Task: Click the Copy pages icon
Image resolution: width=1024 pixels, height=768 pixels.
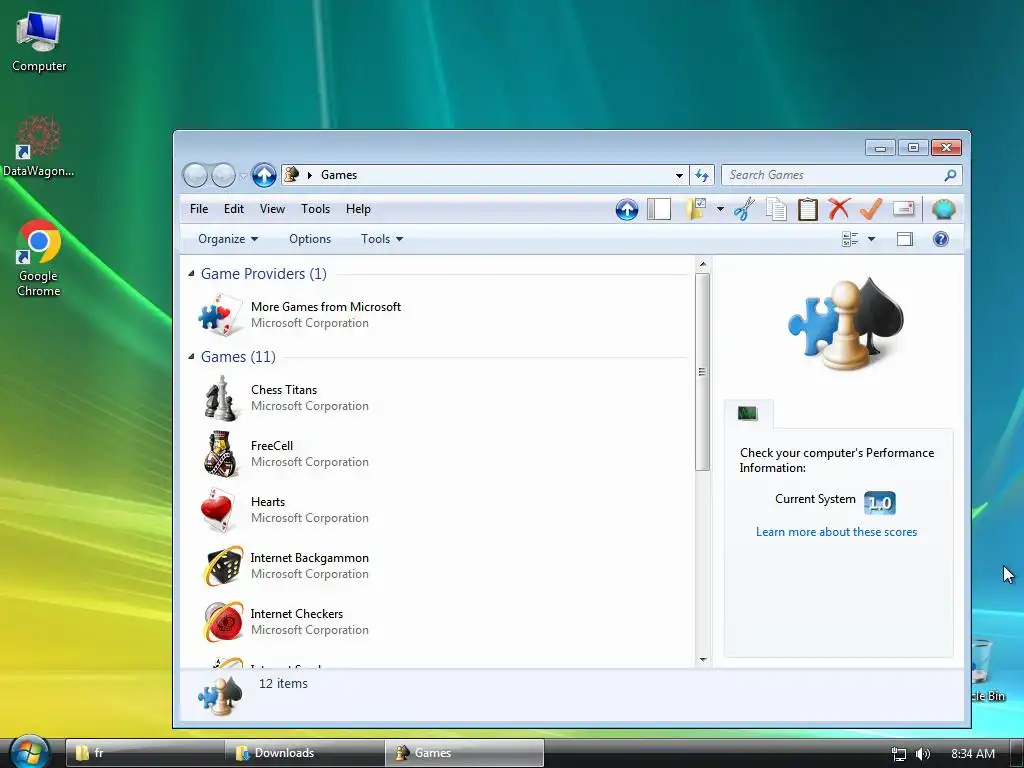Action: pyautogui.click(x=776, y=209)
